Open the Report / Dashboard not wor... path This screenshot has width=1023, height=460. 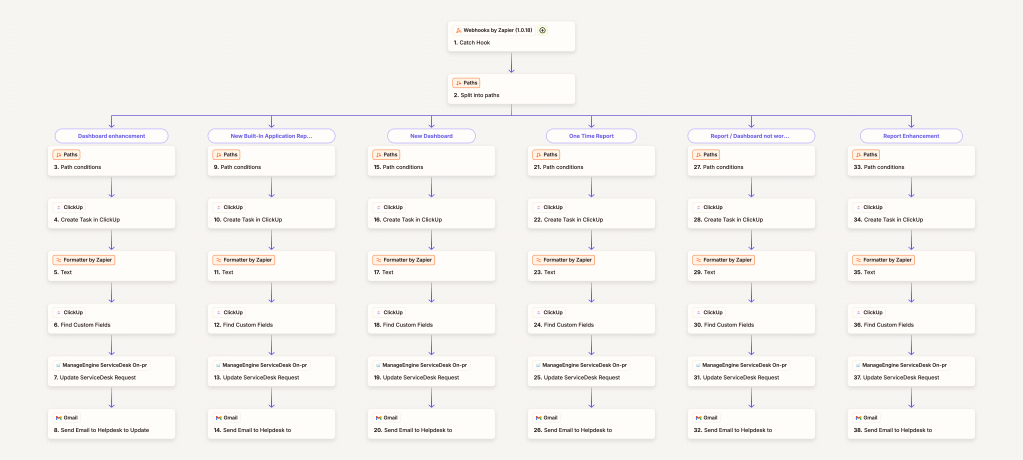(751, 135)
